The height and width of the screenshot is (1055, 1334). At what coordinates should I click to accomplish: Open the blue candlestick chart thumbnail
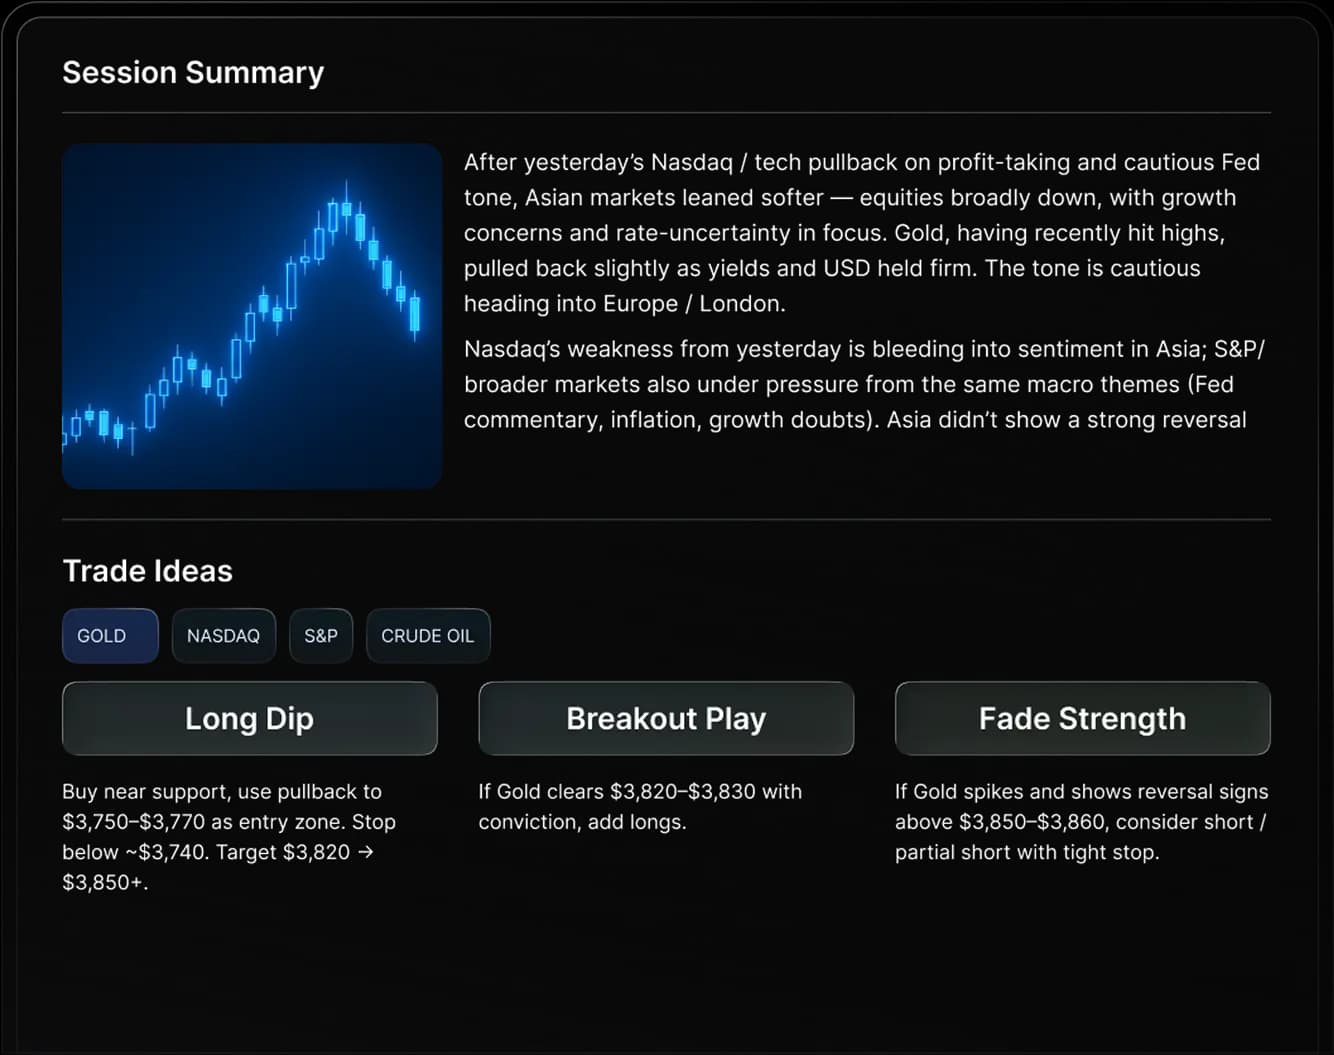(x=252, y=316)
